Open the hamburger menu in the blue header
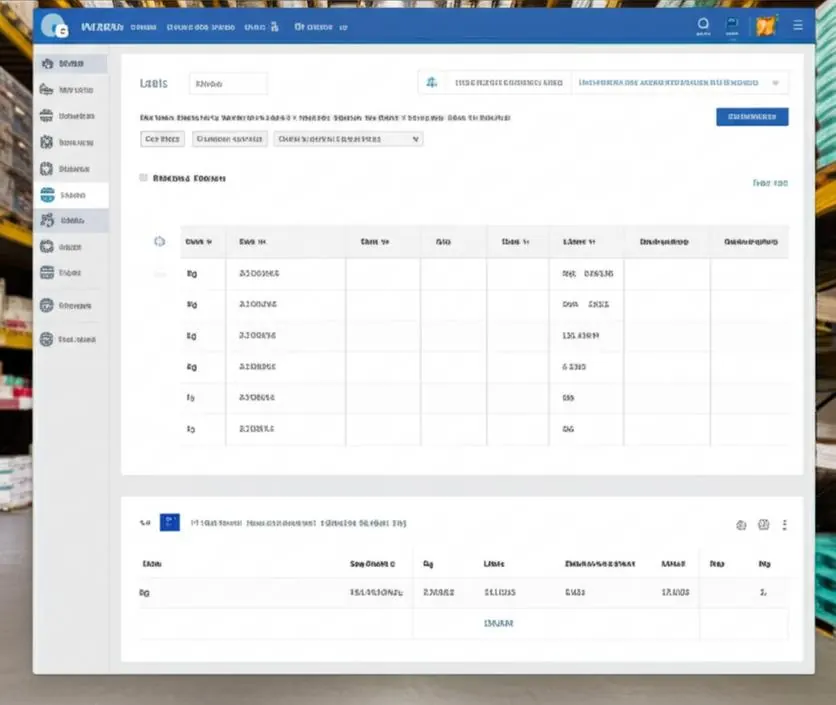 tap(798, 25)
